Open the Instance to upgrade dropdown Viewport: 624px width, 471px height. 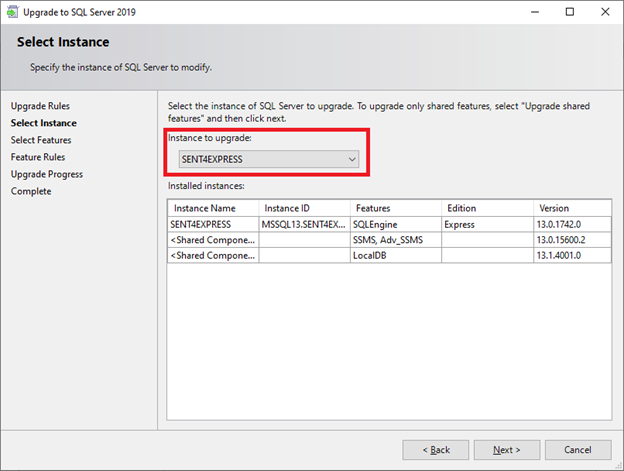[x=269, y=159]
